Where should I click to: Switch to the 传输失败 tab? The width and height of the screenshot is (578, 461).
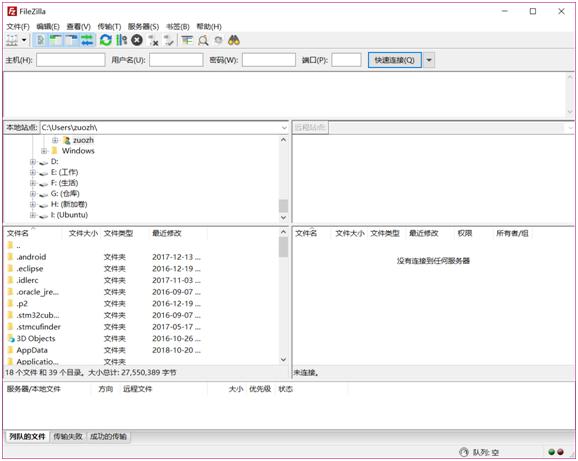tap(68, 437)
